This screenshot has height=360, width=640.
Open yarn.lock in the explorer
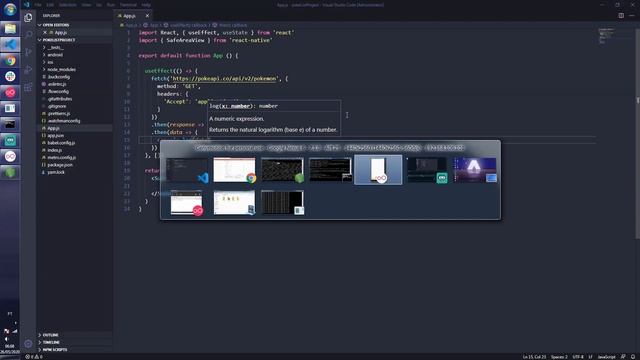56,172
